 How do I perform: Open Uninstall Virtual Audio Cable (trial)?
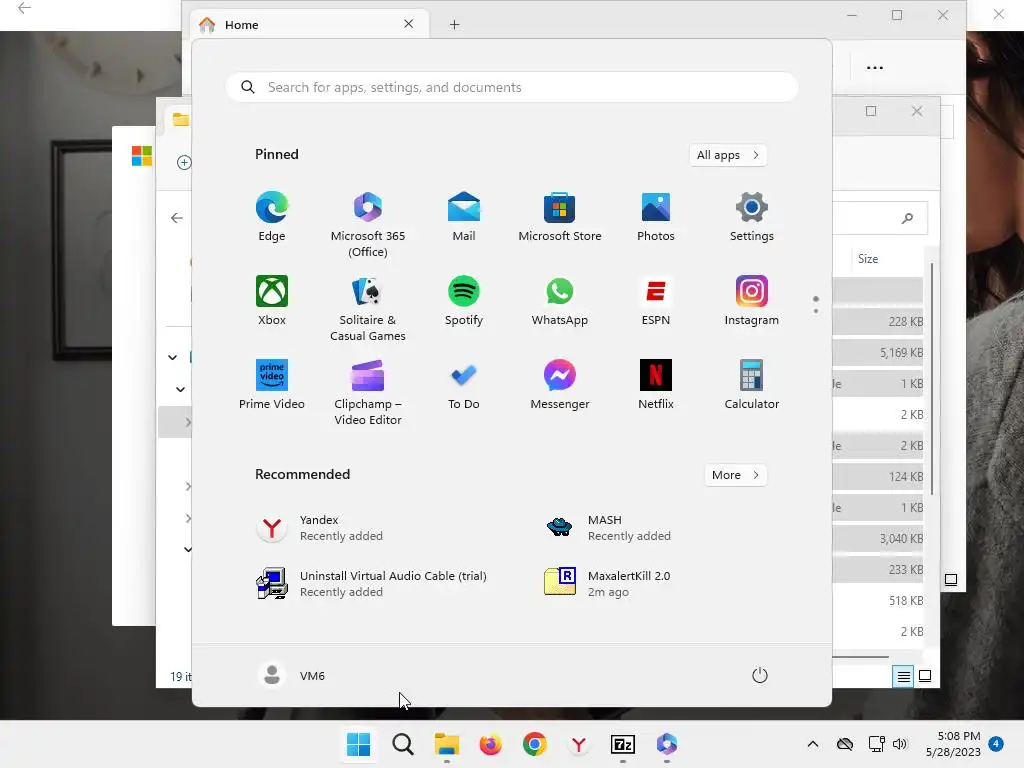point(371,583)
